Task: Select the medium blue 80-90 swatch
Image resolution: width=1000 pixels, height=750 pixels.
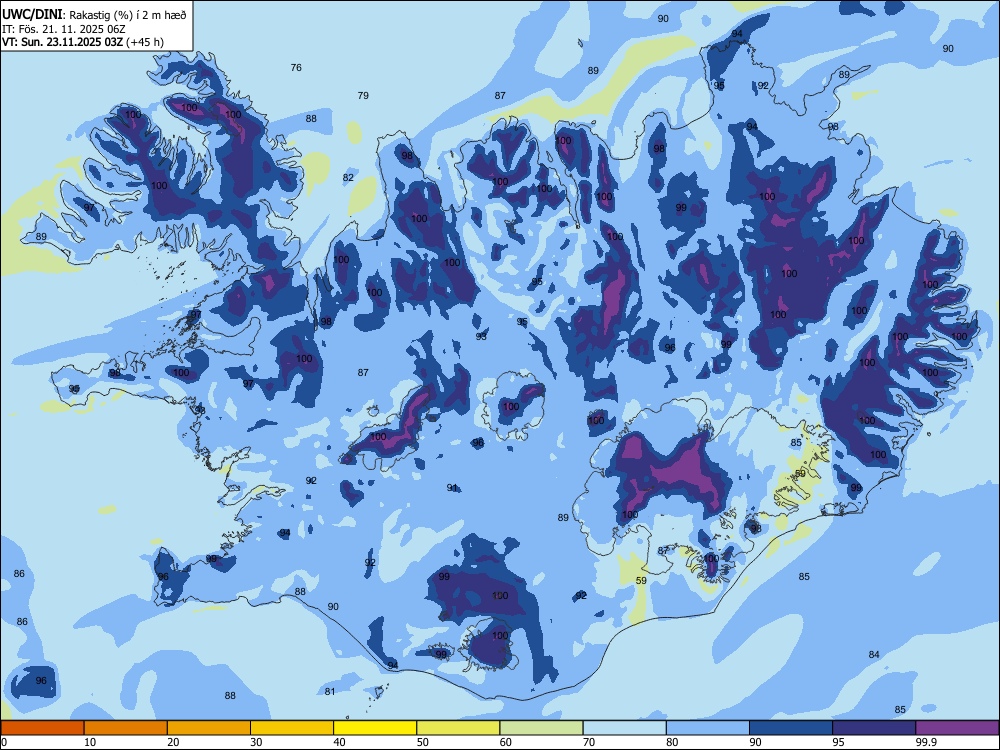Action: [x=708, y=728]
